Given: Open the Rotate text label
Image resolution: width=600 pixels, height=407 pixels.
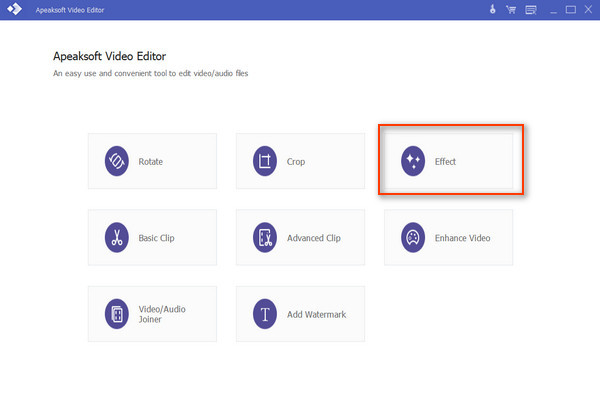Looking at the screenshot, I should coord(150,162).
